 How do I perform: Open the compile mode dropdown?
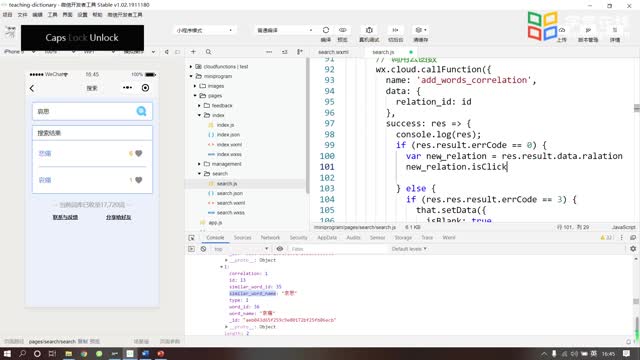tap(285, 30)
